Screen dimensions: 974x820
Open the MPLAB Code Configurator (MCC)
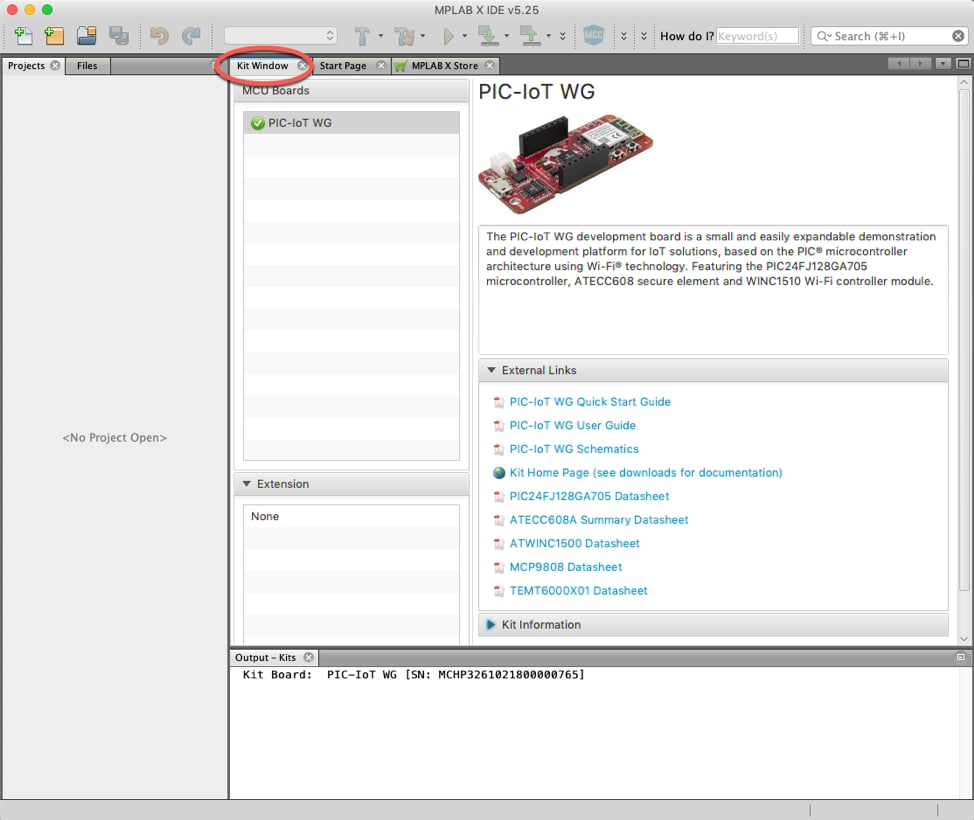[x=592, y=35]
